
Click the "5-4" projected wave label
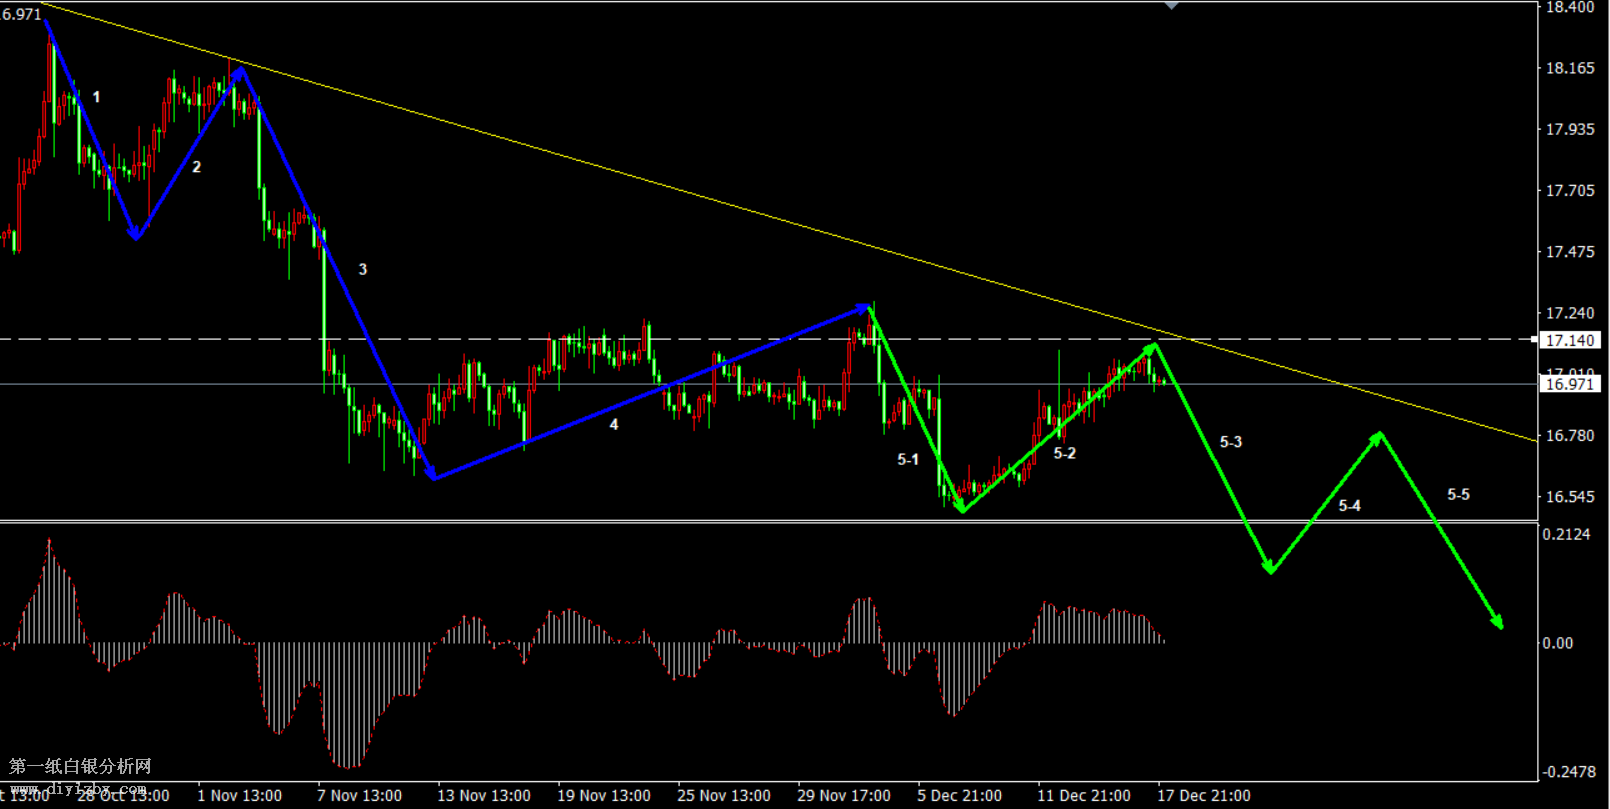point(1349,506)
